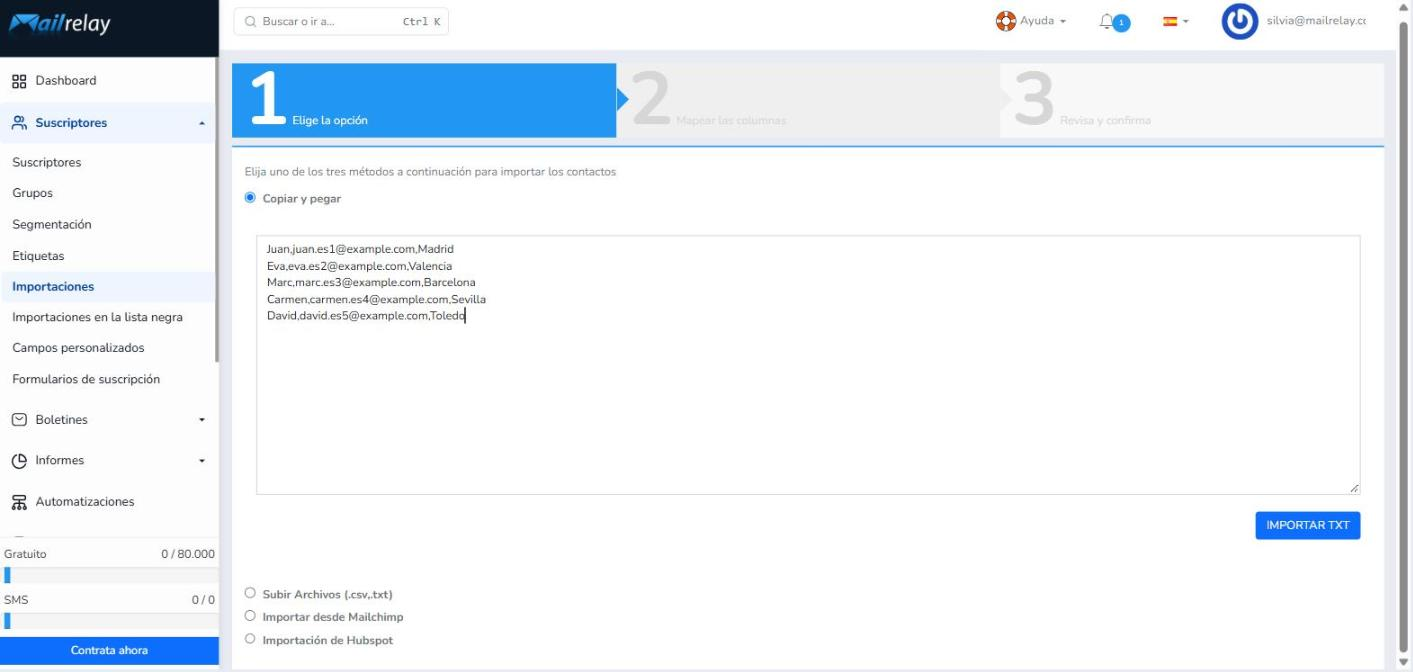Click step 1 Elige la opción tab

(424, 100)
